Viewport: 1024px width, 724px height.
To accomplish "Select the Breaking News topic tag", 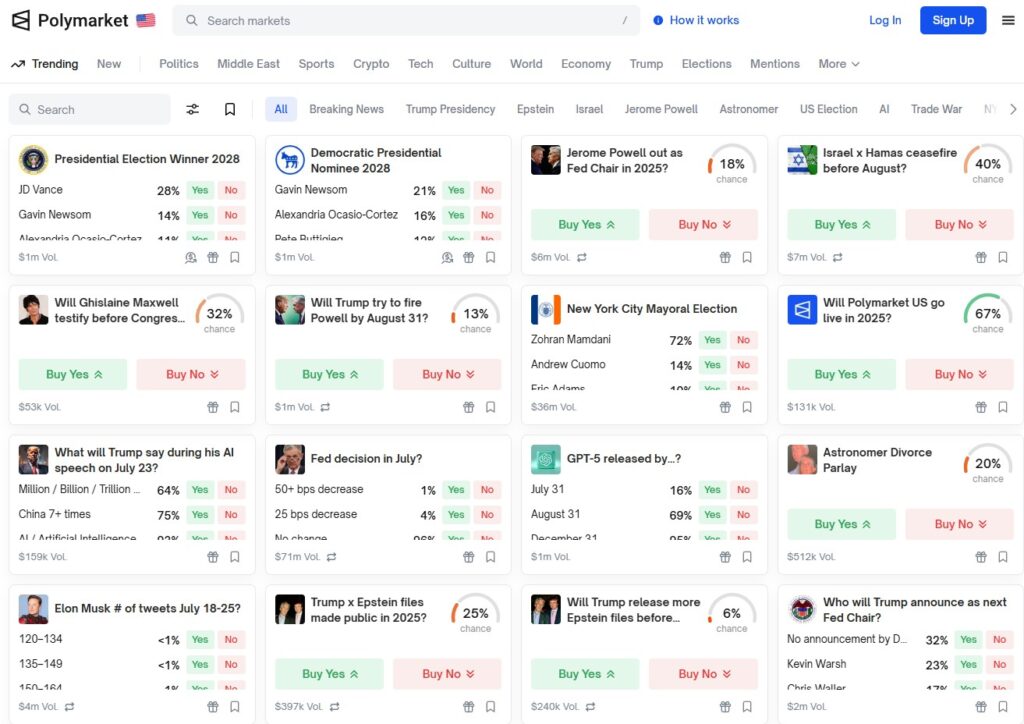I will click(x=346, y=109).
